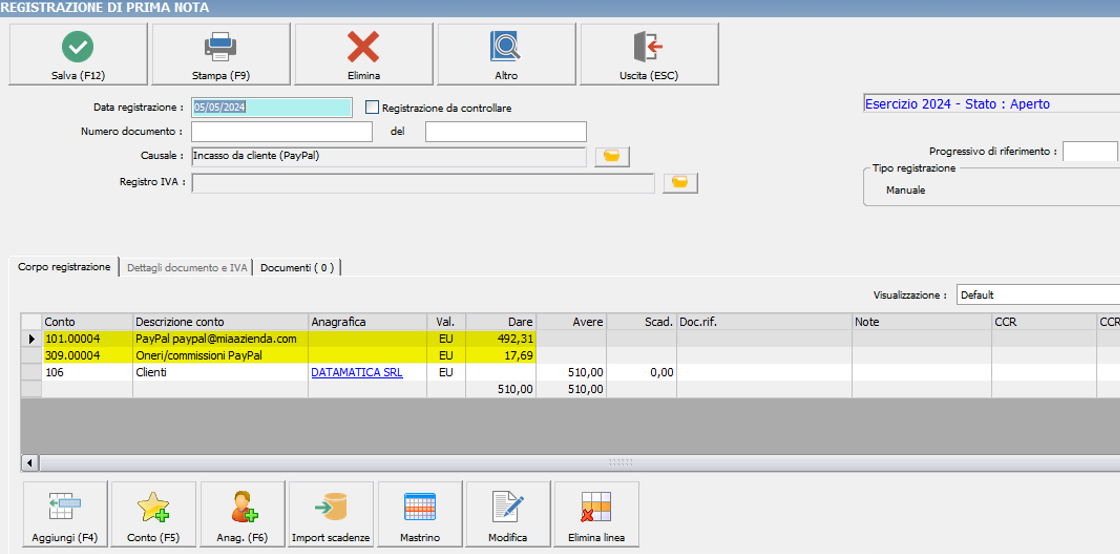Viewport: 1120px width, 554px height.
Task: Add a contact with Anag. (F6)
Action: [243, 514]
